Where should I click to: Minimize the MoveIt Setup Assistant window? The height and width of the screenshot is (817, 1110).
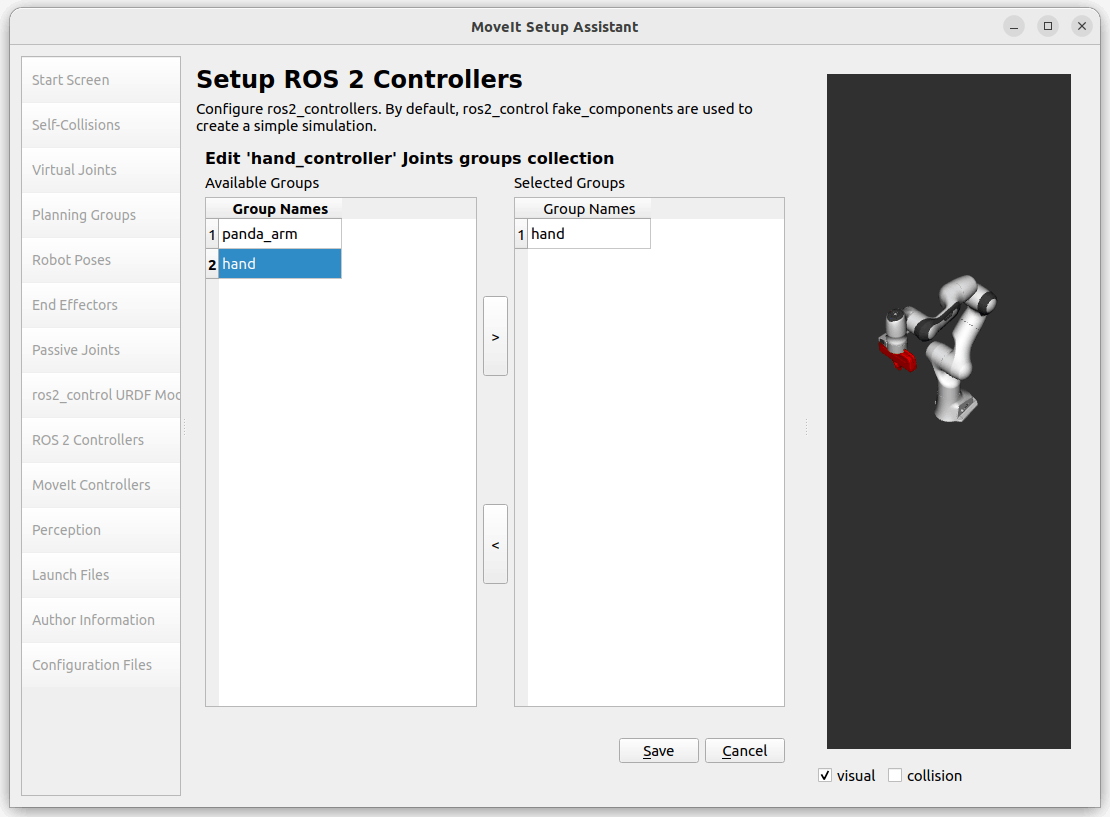tap(1014, 27)
